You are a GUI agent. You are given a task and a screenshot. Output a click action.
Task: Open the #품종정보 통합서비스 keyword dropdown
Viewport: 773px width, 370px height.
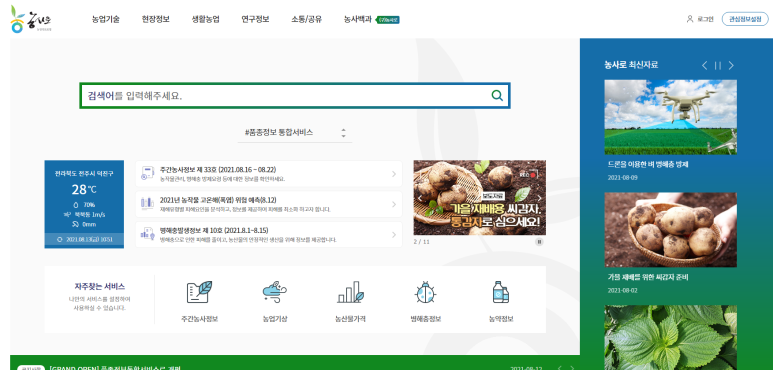point(295,133)
